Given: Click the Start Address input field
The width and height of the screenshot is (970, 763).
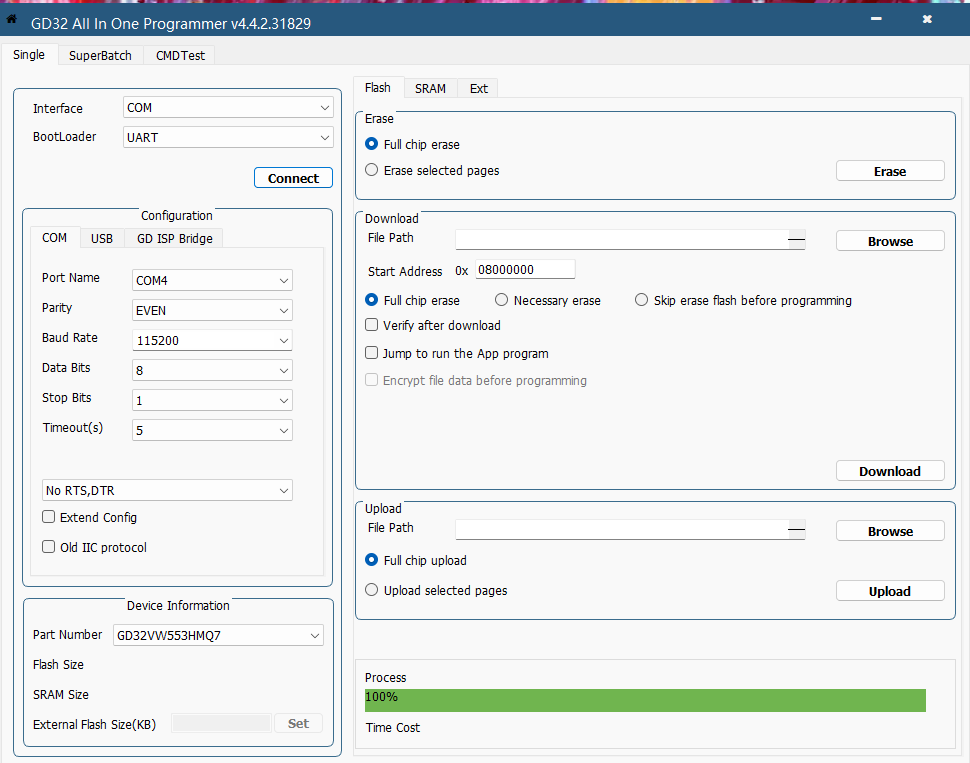Looking at the screenshot, I should click(x=524, y=270).
